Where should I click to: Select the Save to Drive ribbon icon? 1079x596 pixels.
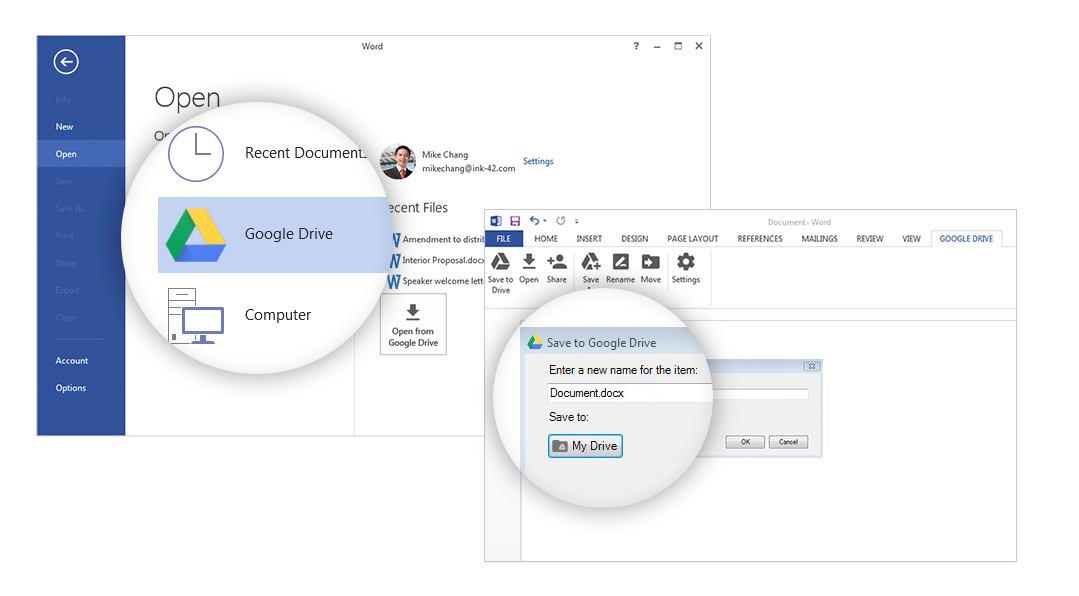pos(500,268)
